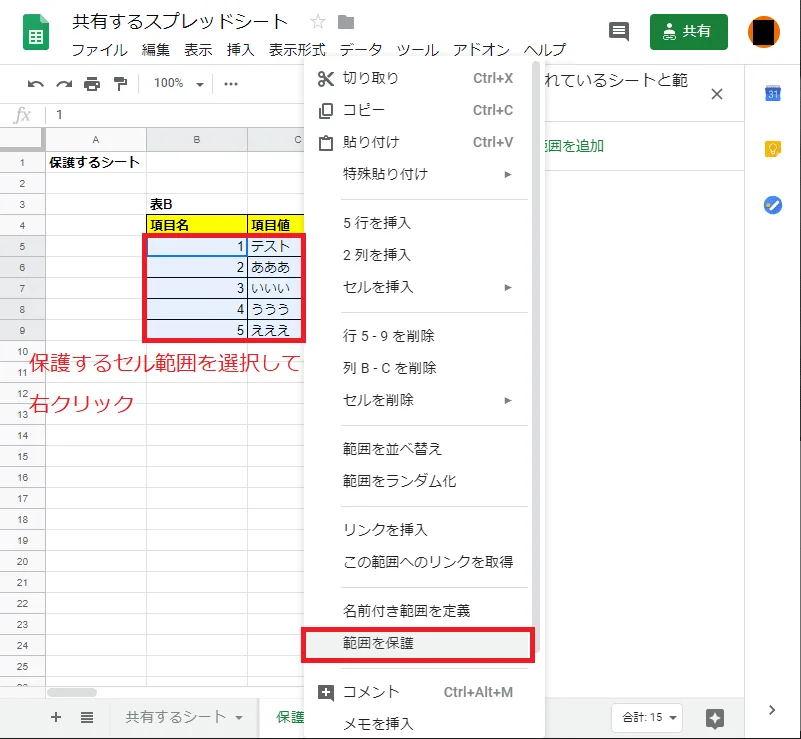Select 範囲を並べ替え
The height and width of the screenshot is (739, 801).
point(418,449)
